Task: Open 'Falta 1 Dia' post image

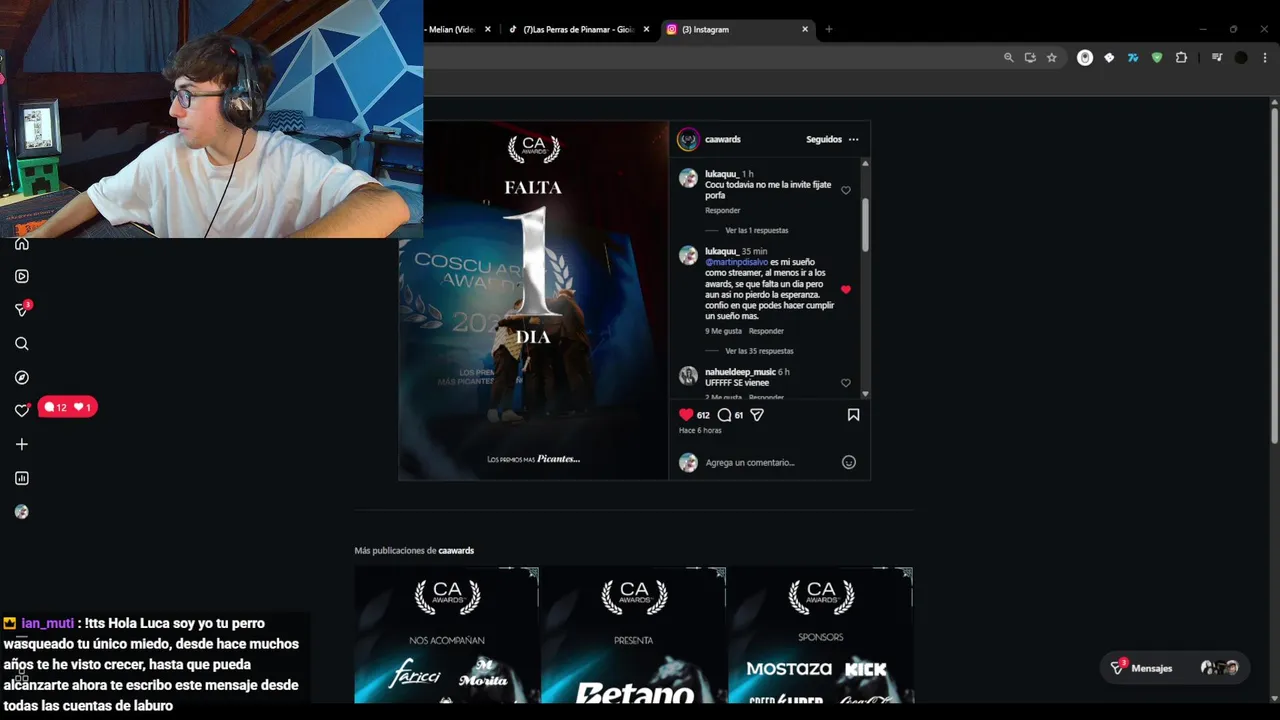Action: point(533,300)
